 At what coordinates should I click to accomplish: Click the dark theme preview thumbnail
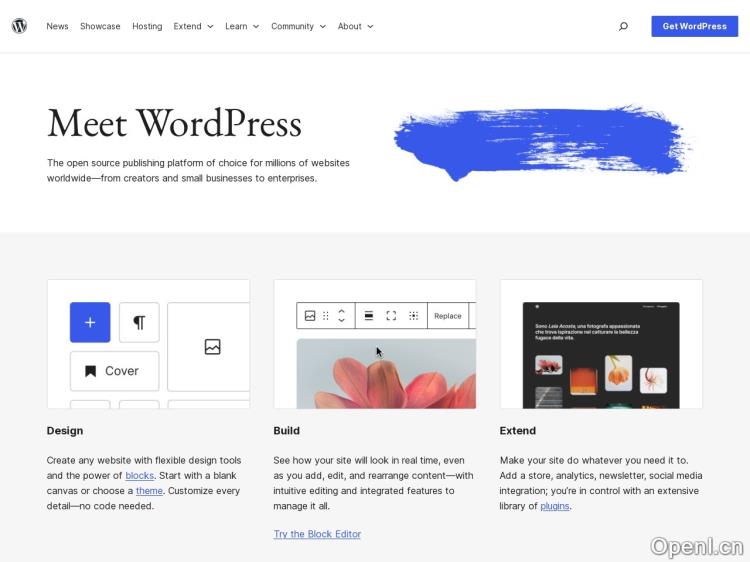tap(601, 355)
